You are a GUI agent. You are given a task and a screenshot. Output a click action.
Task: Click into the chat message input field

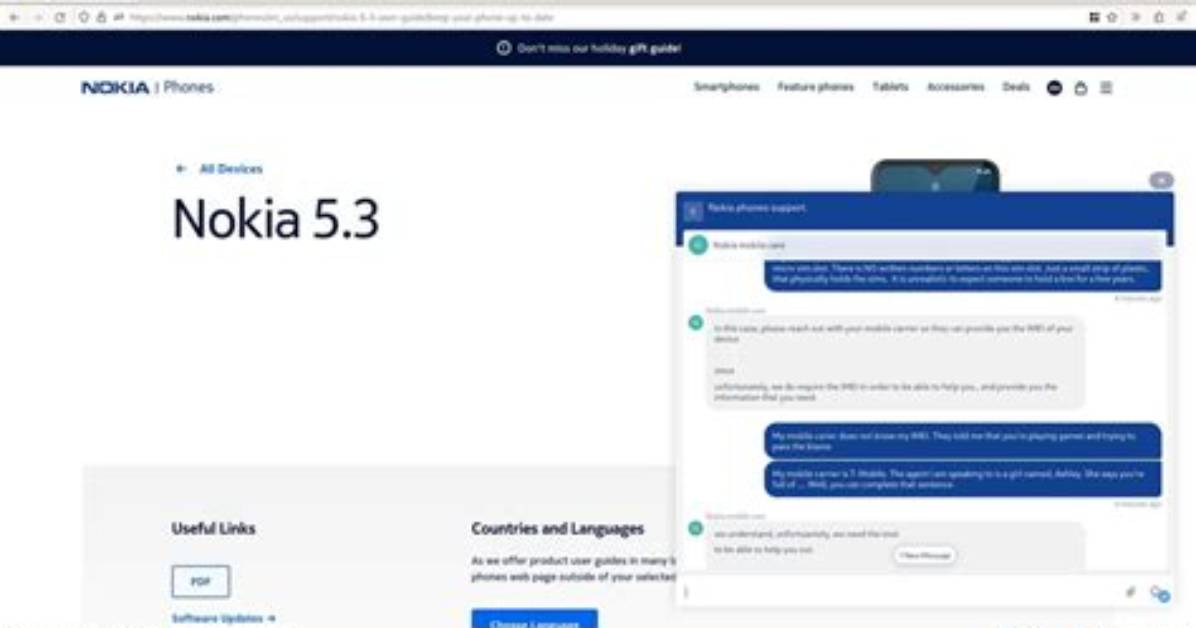[900, 591]
